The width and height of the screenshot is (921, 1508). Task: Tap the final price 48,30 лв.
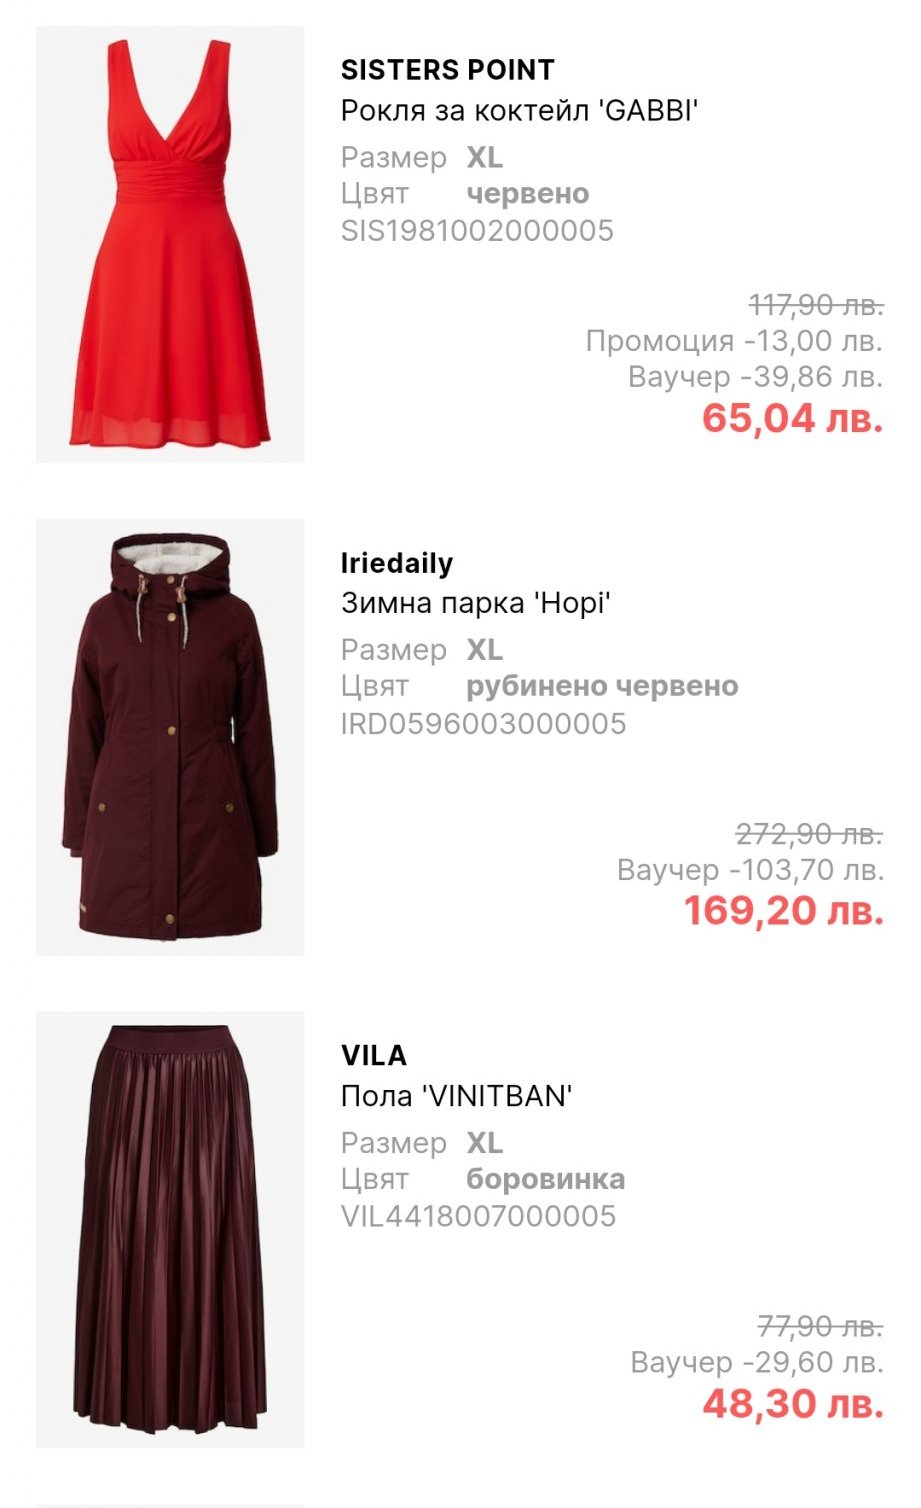(x=793, y=1404)
